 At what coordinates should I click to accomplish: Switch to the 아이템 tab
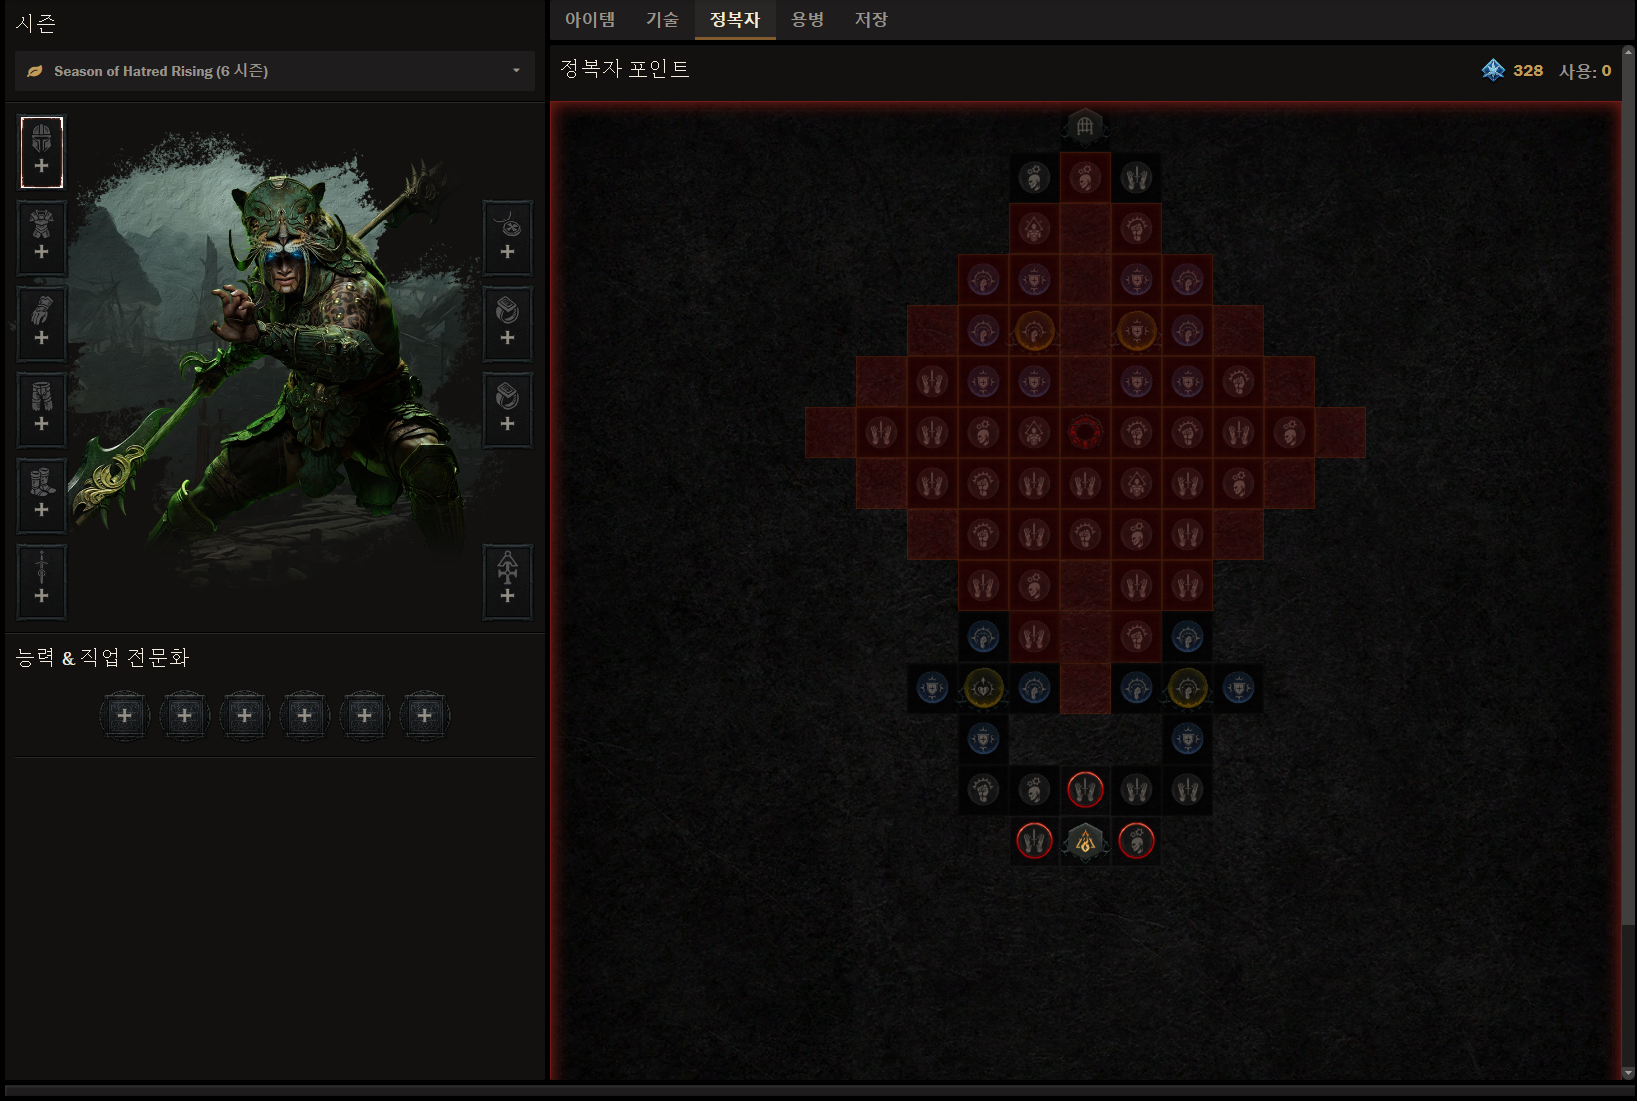click(590, 19)
